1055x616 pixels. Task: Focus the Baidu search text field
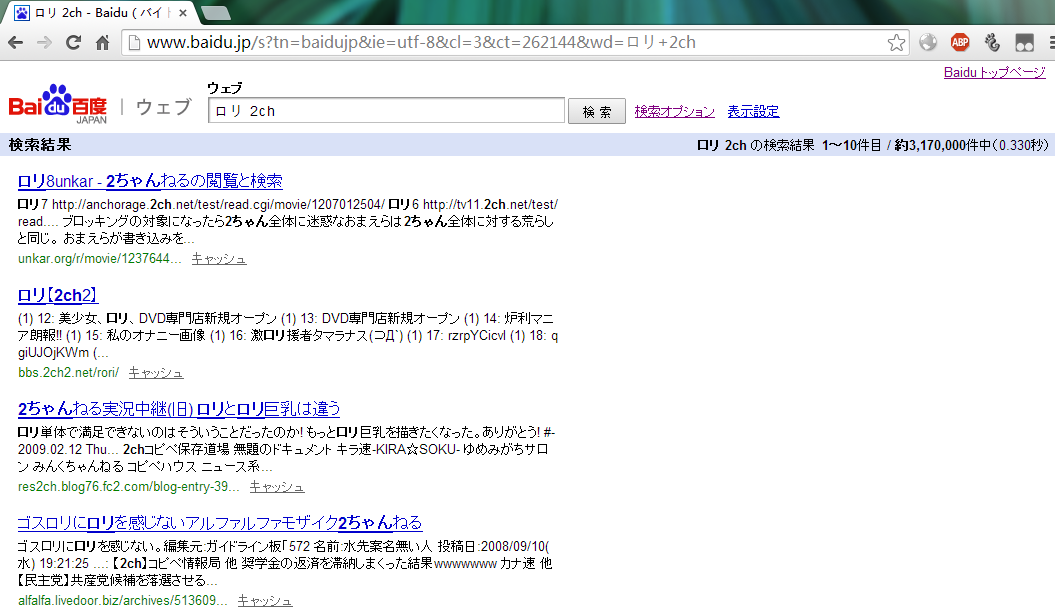coord(386,111)
